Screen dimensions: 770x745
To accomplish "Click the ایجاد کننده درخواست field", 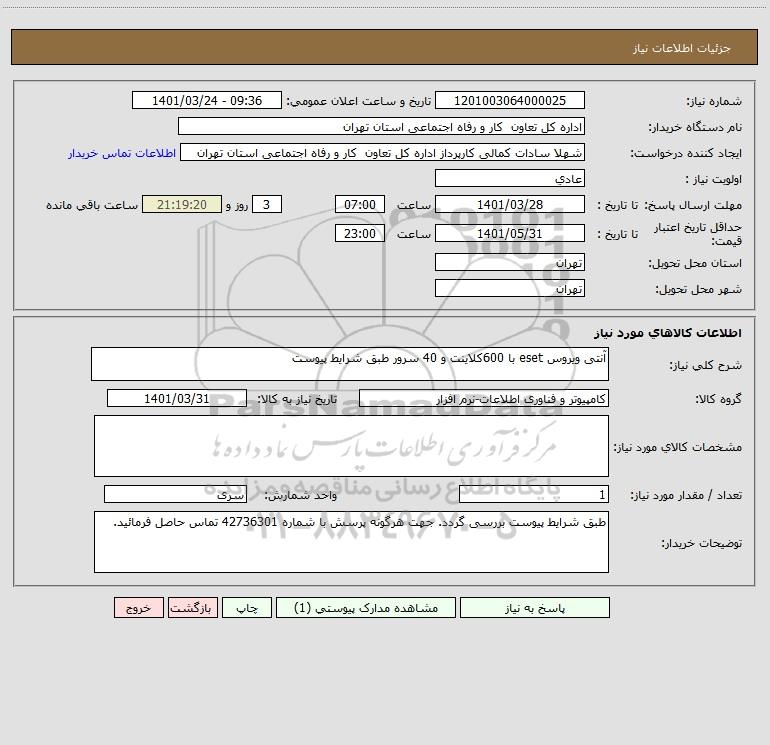I will point(383,152).
